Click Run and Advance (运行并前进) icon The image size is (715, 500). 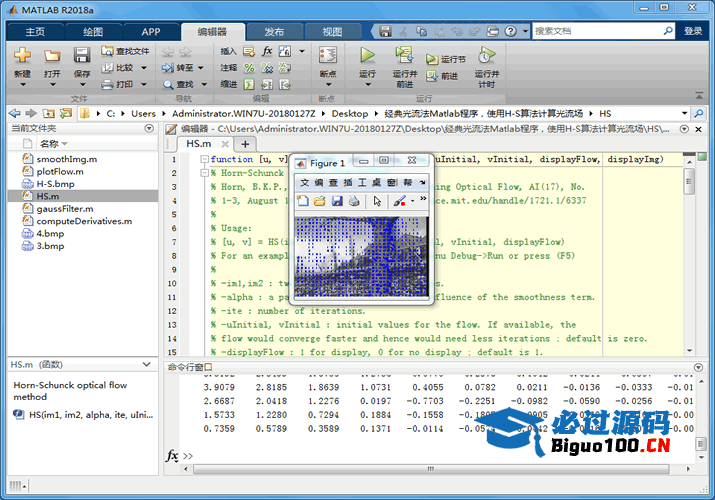point(404,55)
